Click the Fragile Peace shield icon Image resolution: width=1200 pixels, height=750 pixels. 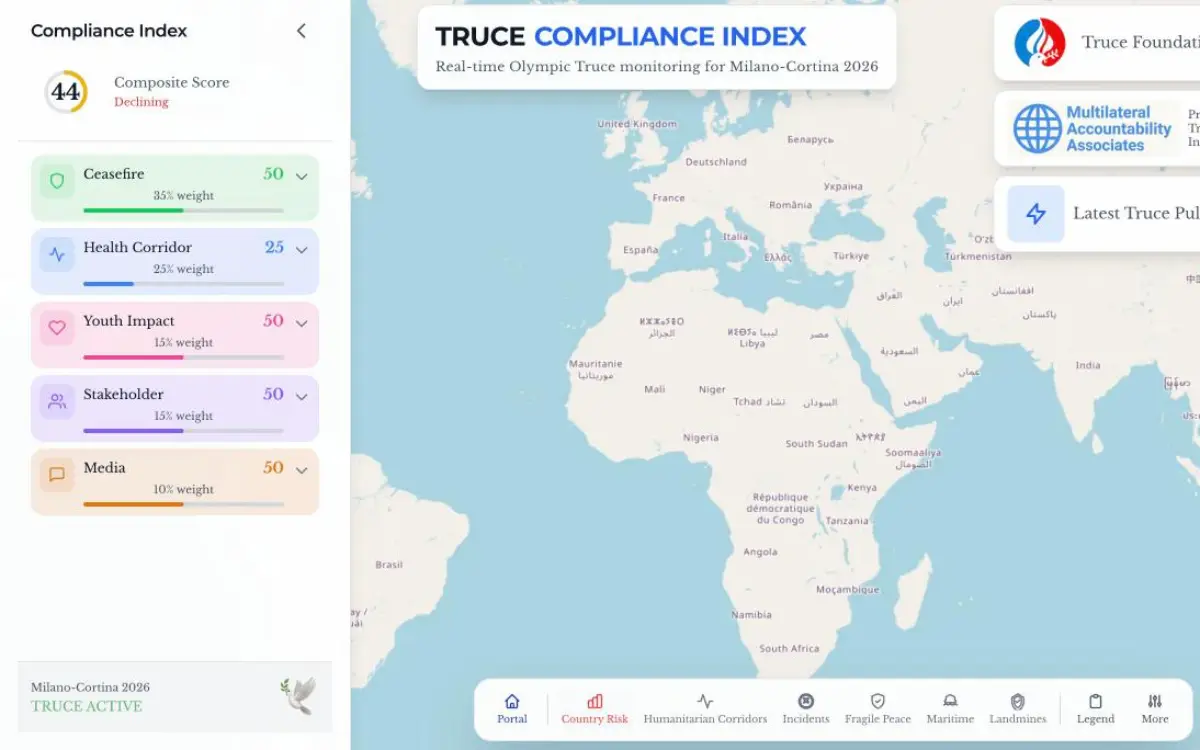tap(878, 701)
